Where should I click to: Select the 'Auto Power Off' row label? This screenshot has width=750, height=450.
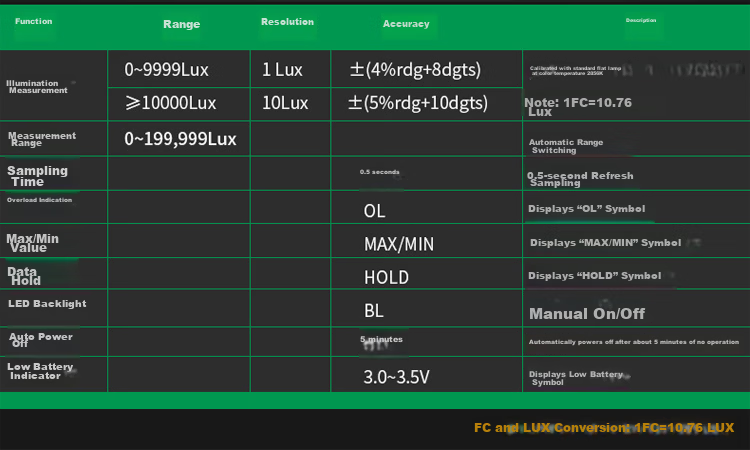click(x=41, y=340)
